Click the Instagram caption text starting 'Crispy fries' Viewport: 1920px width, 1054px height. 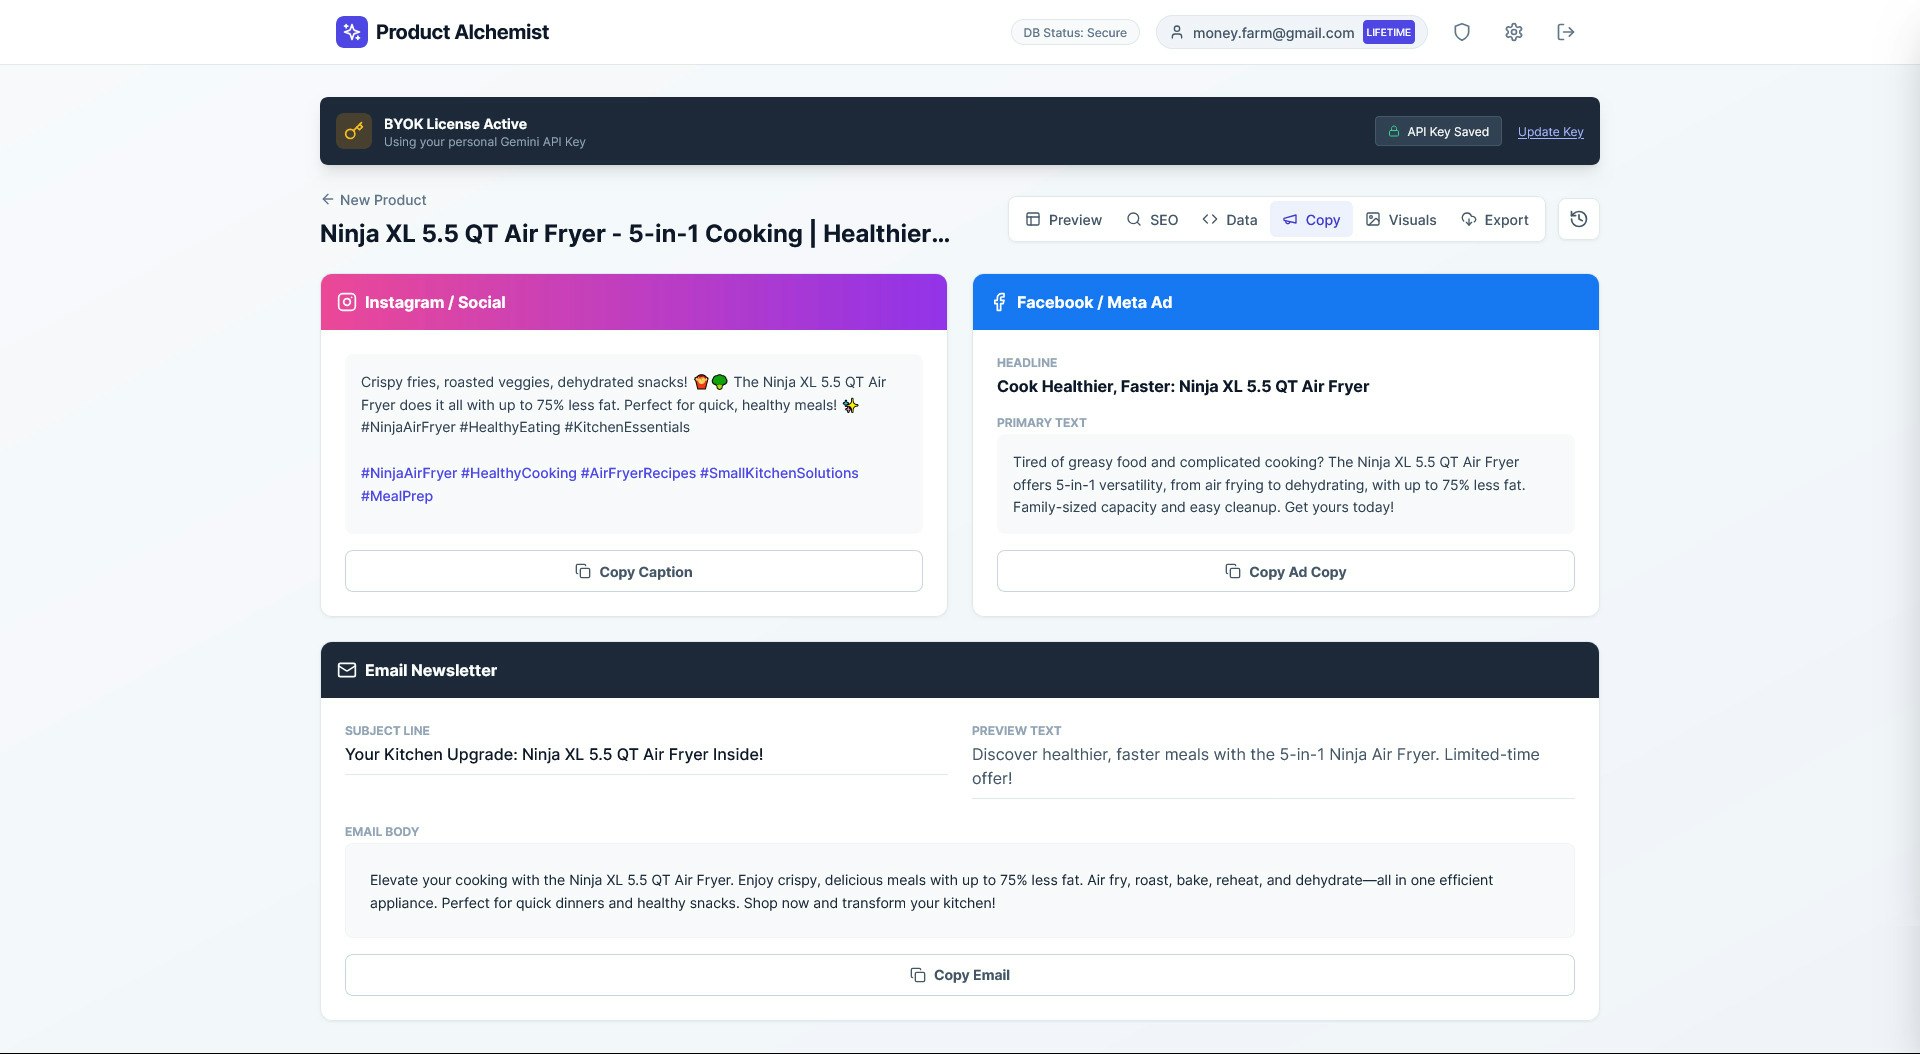624,404
